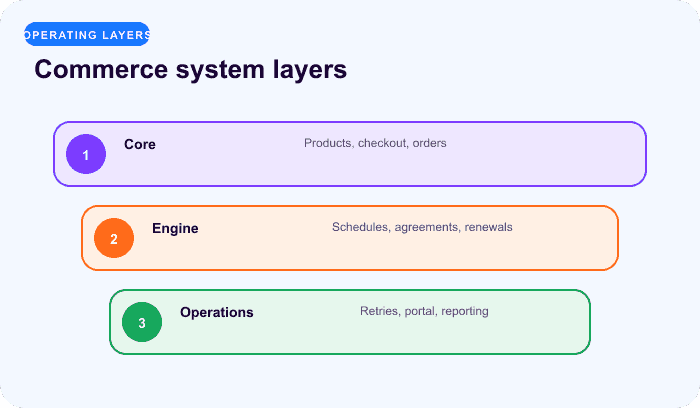Click the purple number 1 circle

[86, 154]
